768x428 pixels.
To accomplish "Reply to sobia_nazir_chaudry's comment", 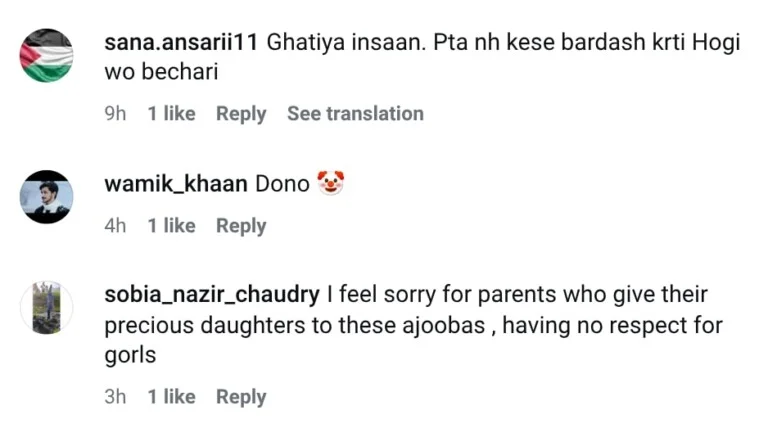I will coord(241,397).
